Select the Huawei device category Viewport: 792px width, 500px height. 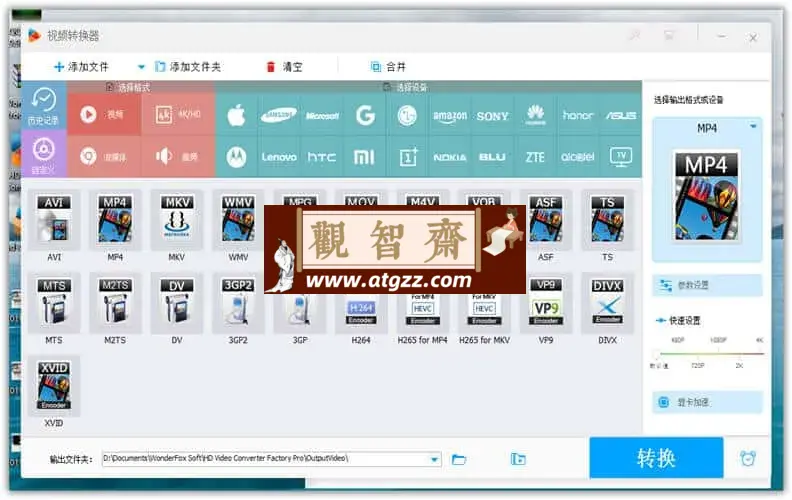[535, 116]
